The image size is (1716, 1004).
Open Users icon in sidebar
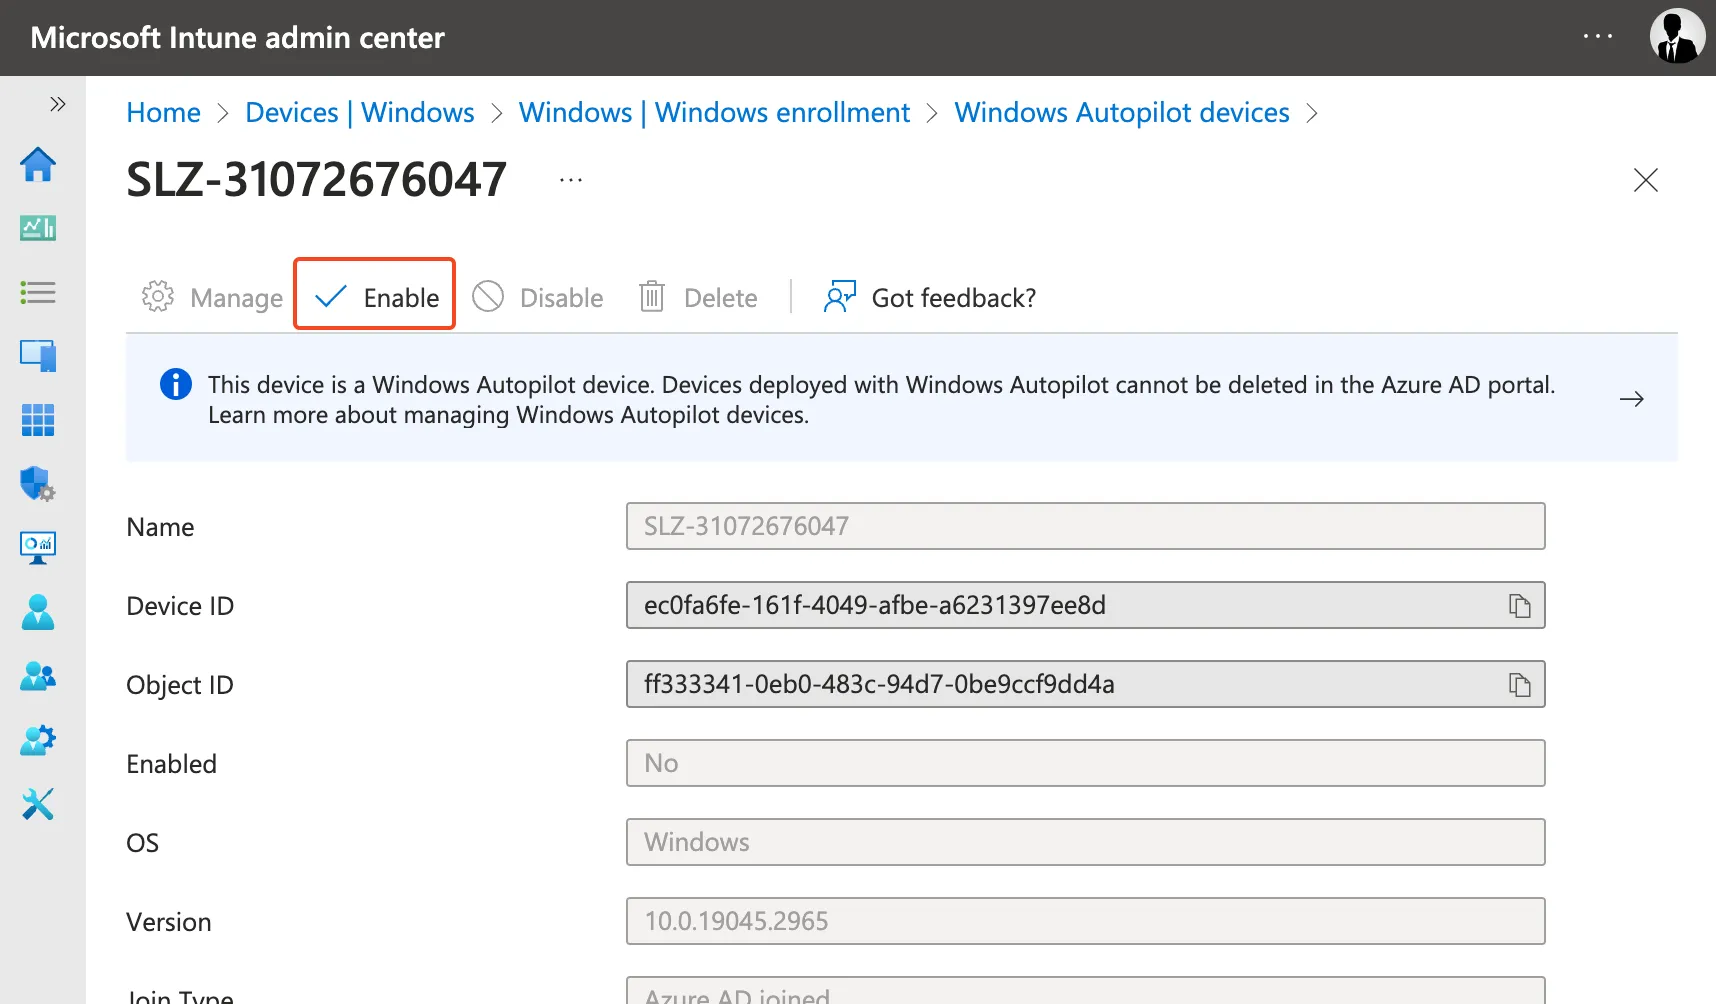tap(38, 612)
